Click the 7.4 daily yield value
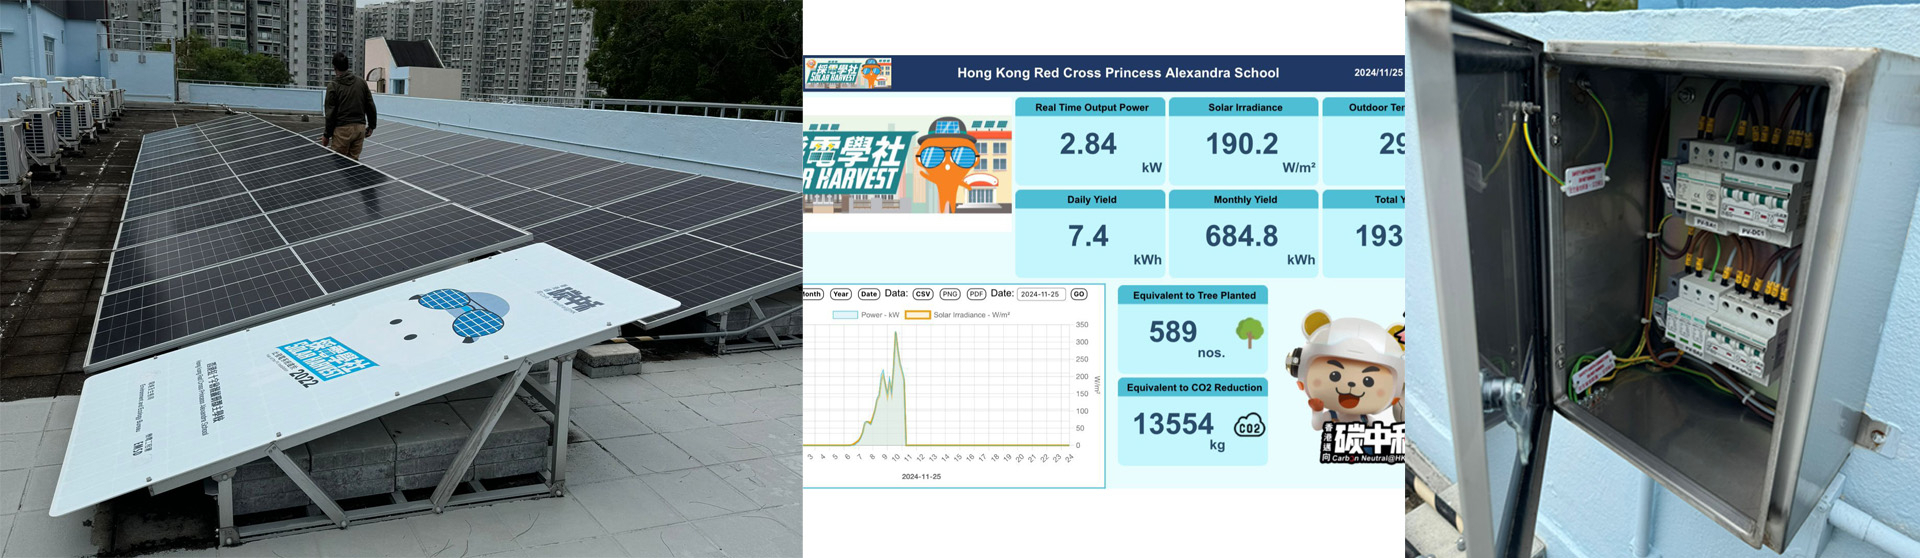Screen dimensions: 1920x558 click(x=1088, y=236)
